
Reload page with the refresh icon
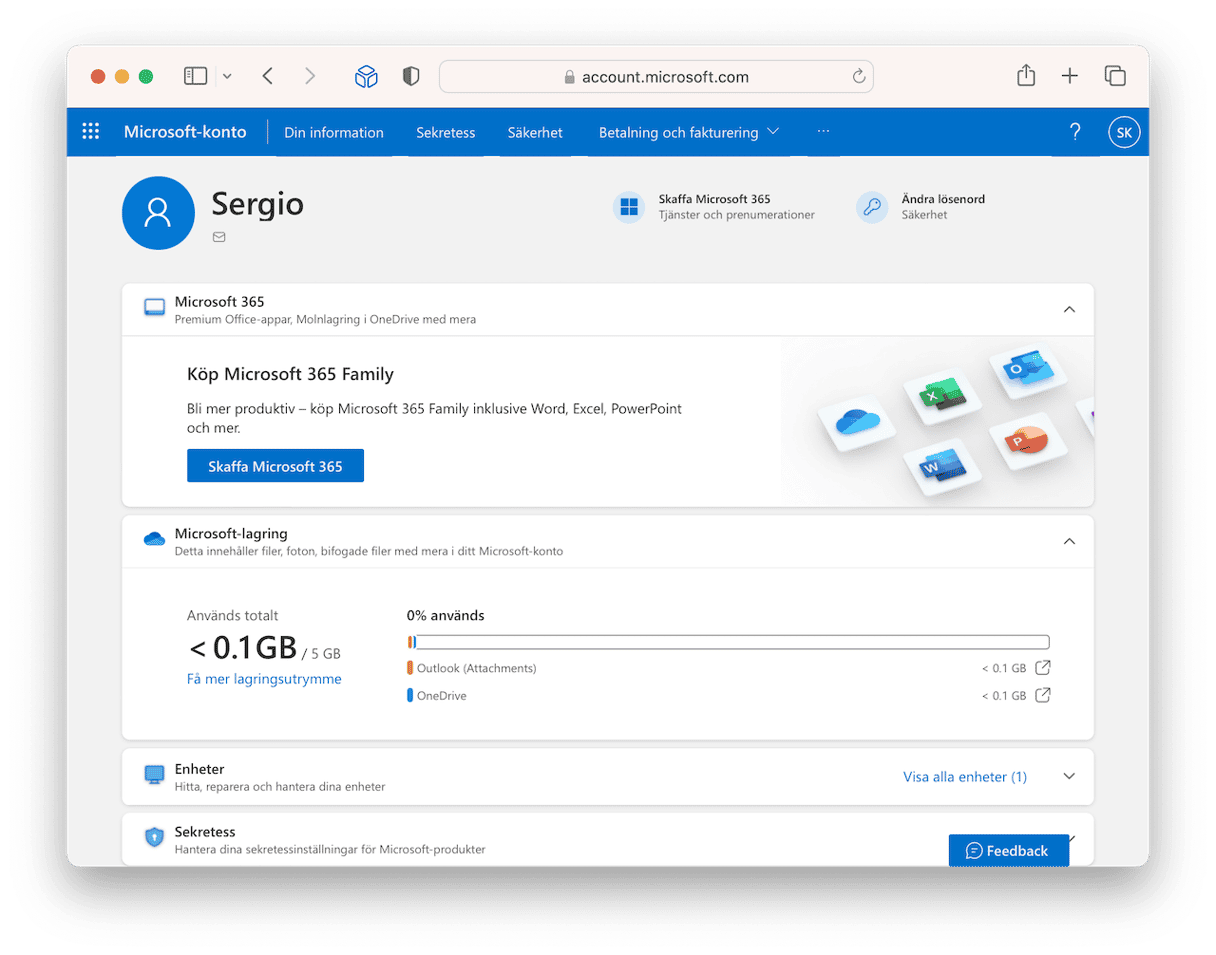pos(858,77)
